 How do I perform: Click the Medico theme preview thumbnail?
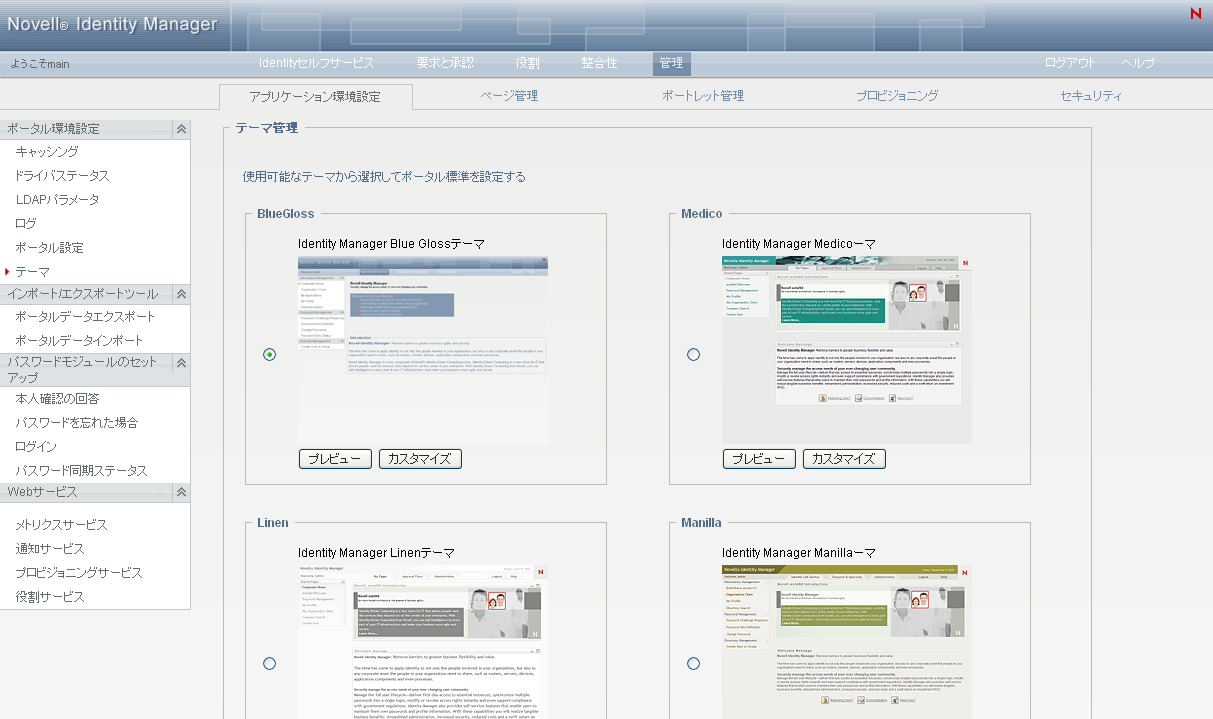click(847, 350)
